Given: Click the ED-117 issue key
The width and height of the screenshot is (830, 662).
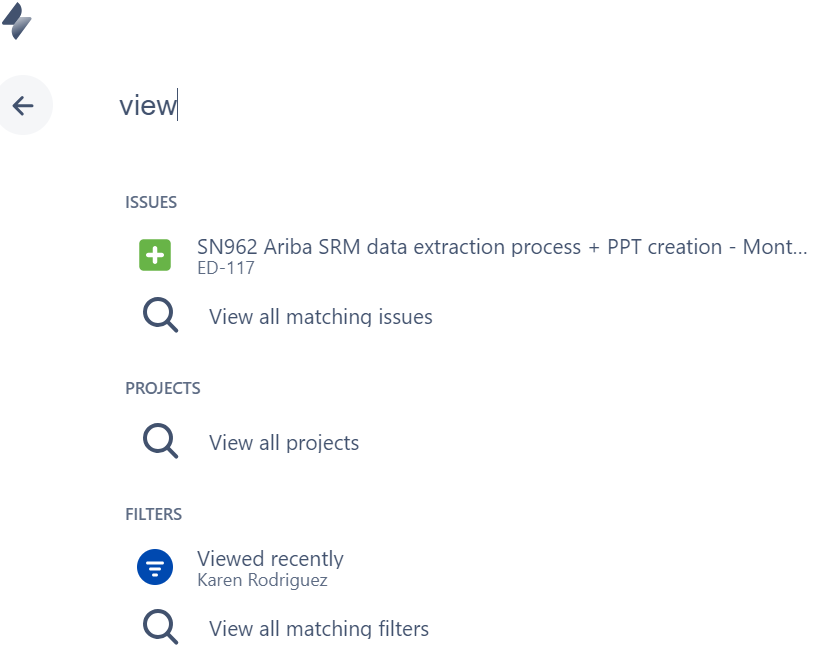Looking at the screenshot, I should point(226,268).
